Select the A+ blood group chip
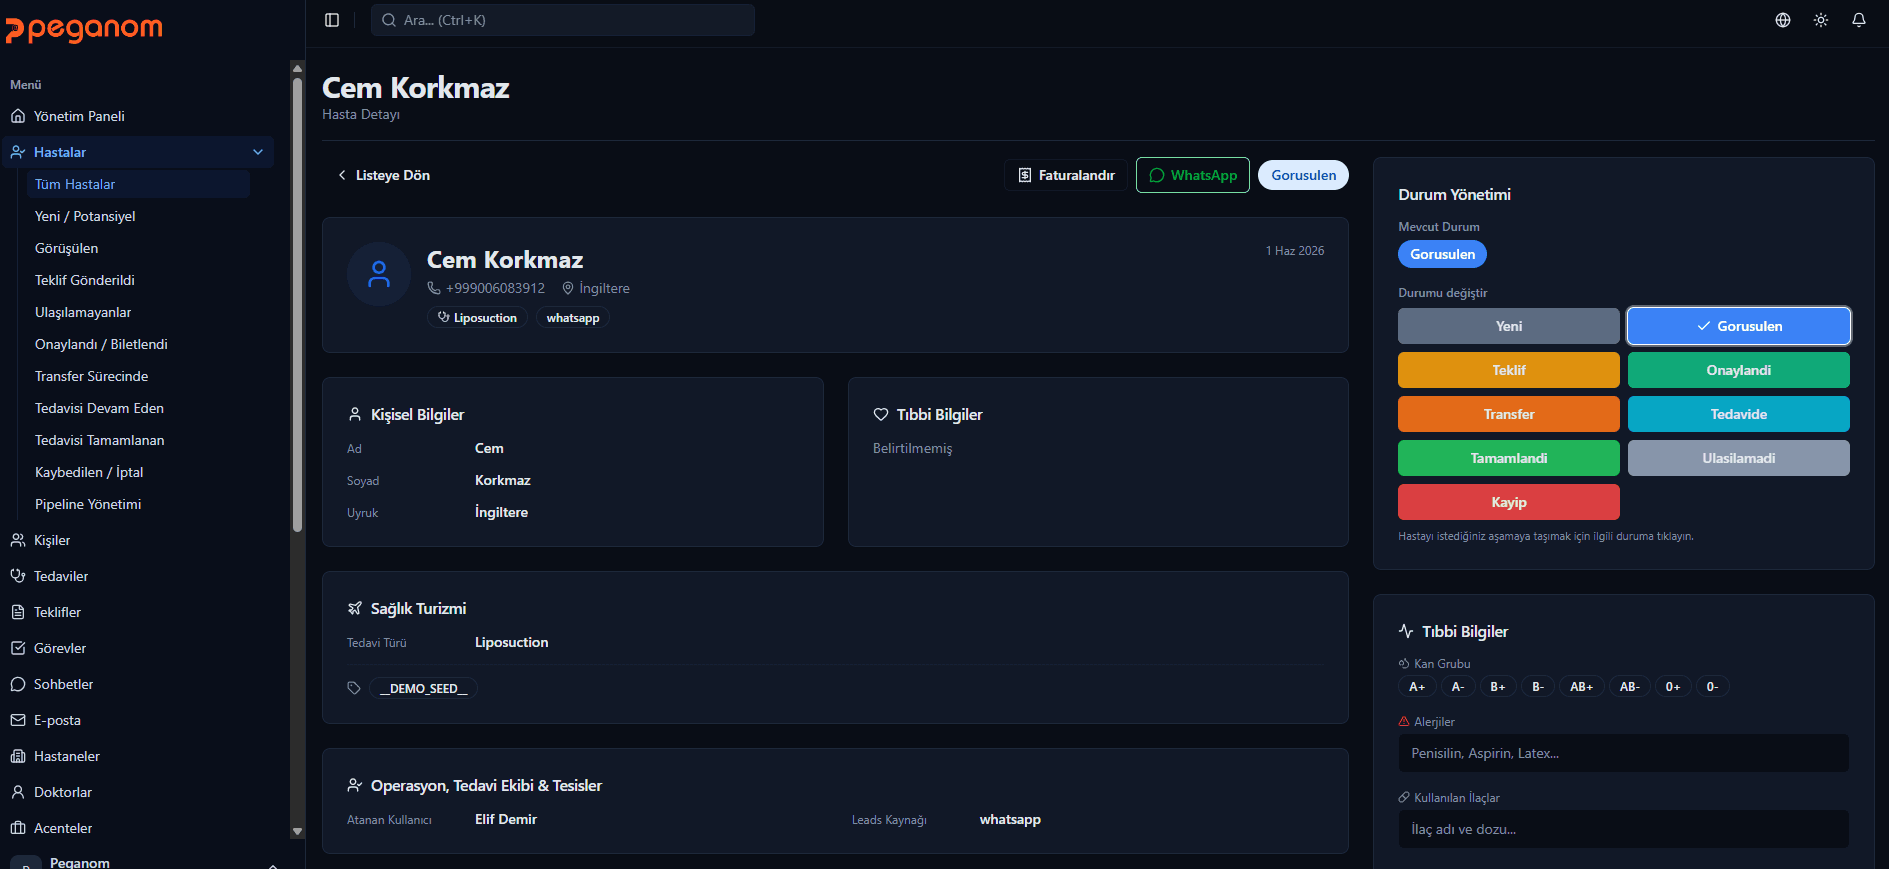This screenshot has width=1889, height=869. [x=1417, y=687]
